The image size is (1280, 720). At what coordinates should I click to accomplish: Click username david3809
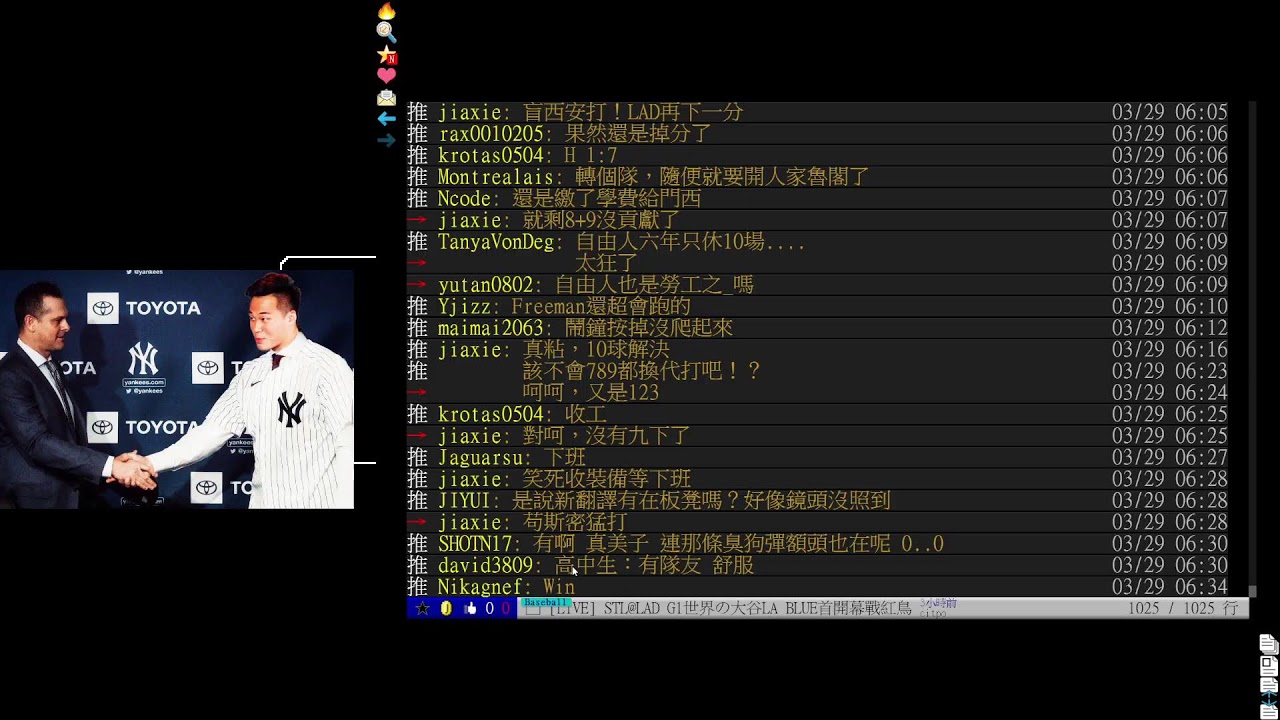[485, 566]
